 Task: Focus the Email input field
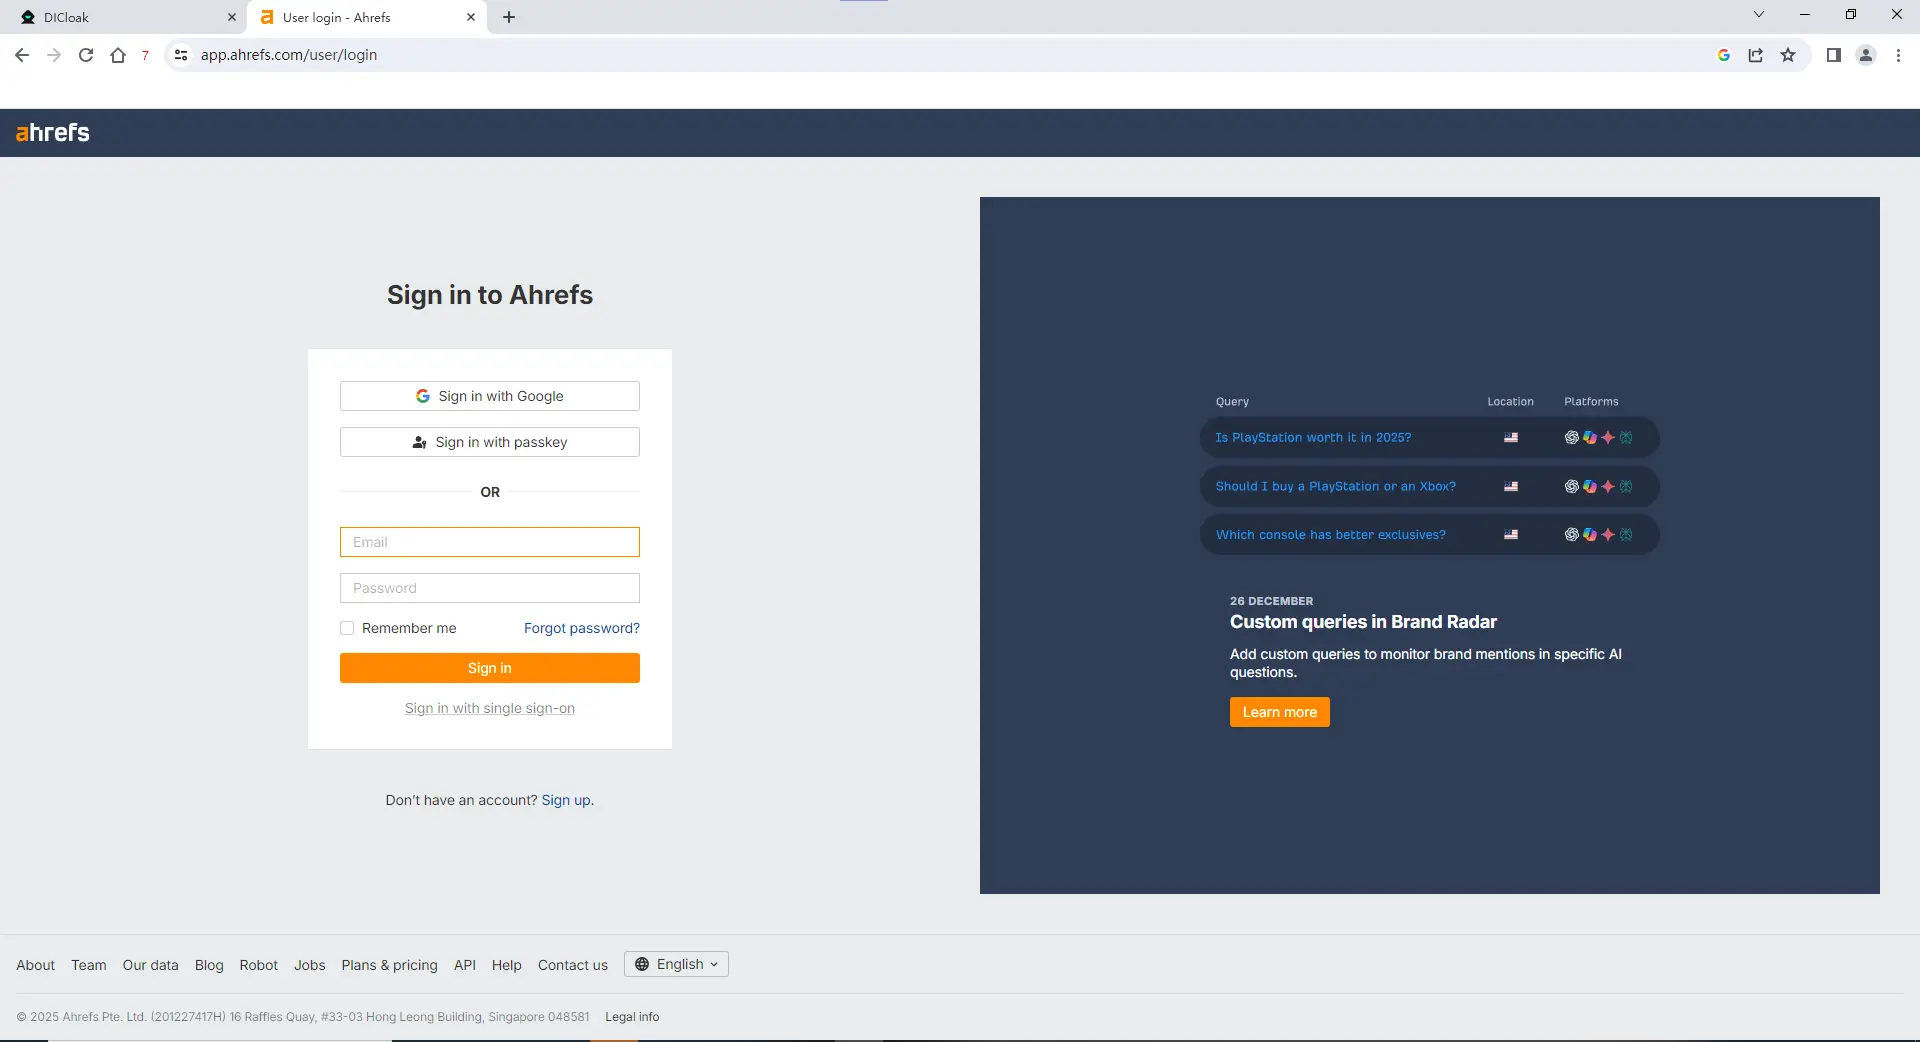pos(490,542)
